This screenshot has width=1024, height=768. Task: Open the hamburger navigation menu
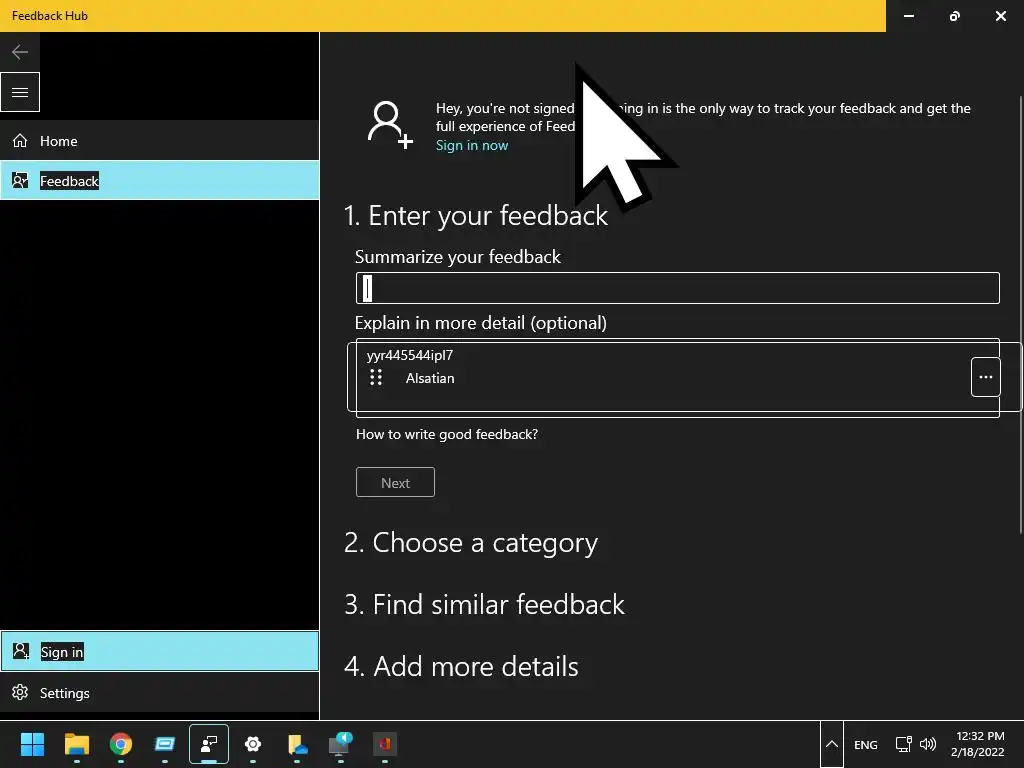coord(20,92)
